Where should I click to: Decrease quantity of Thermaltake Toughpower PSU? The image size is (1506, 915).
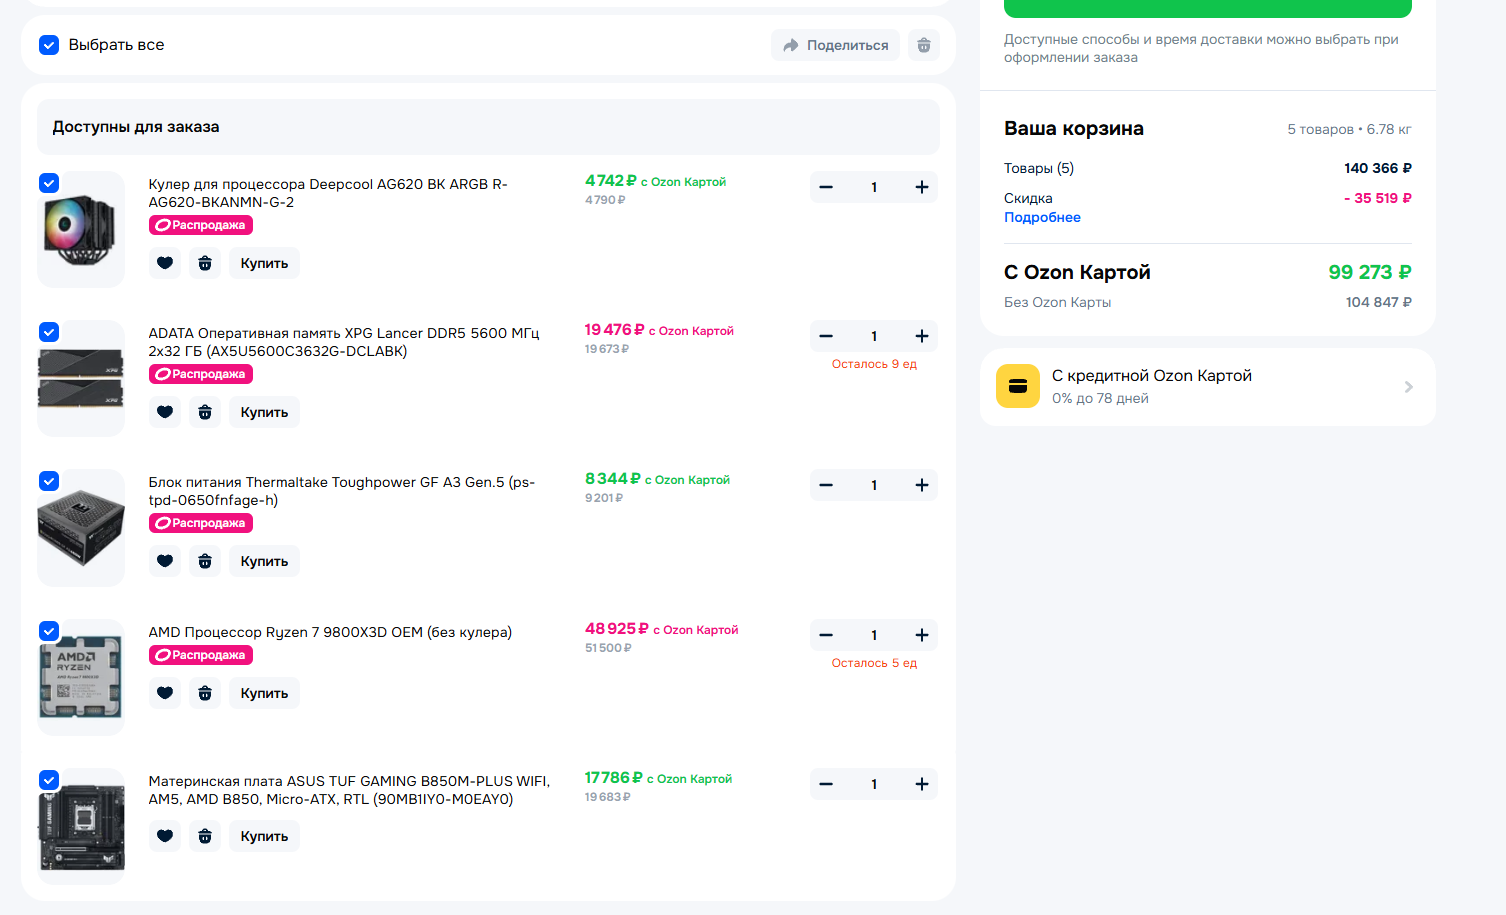[826, 485]
